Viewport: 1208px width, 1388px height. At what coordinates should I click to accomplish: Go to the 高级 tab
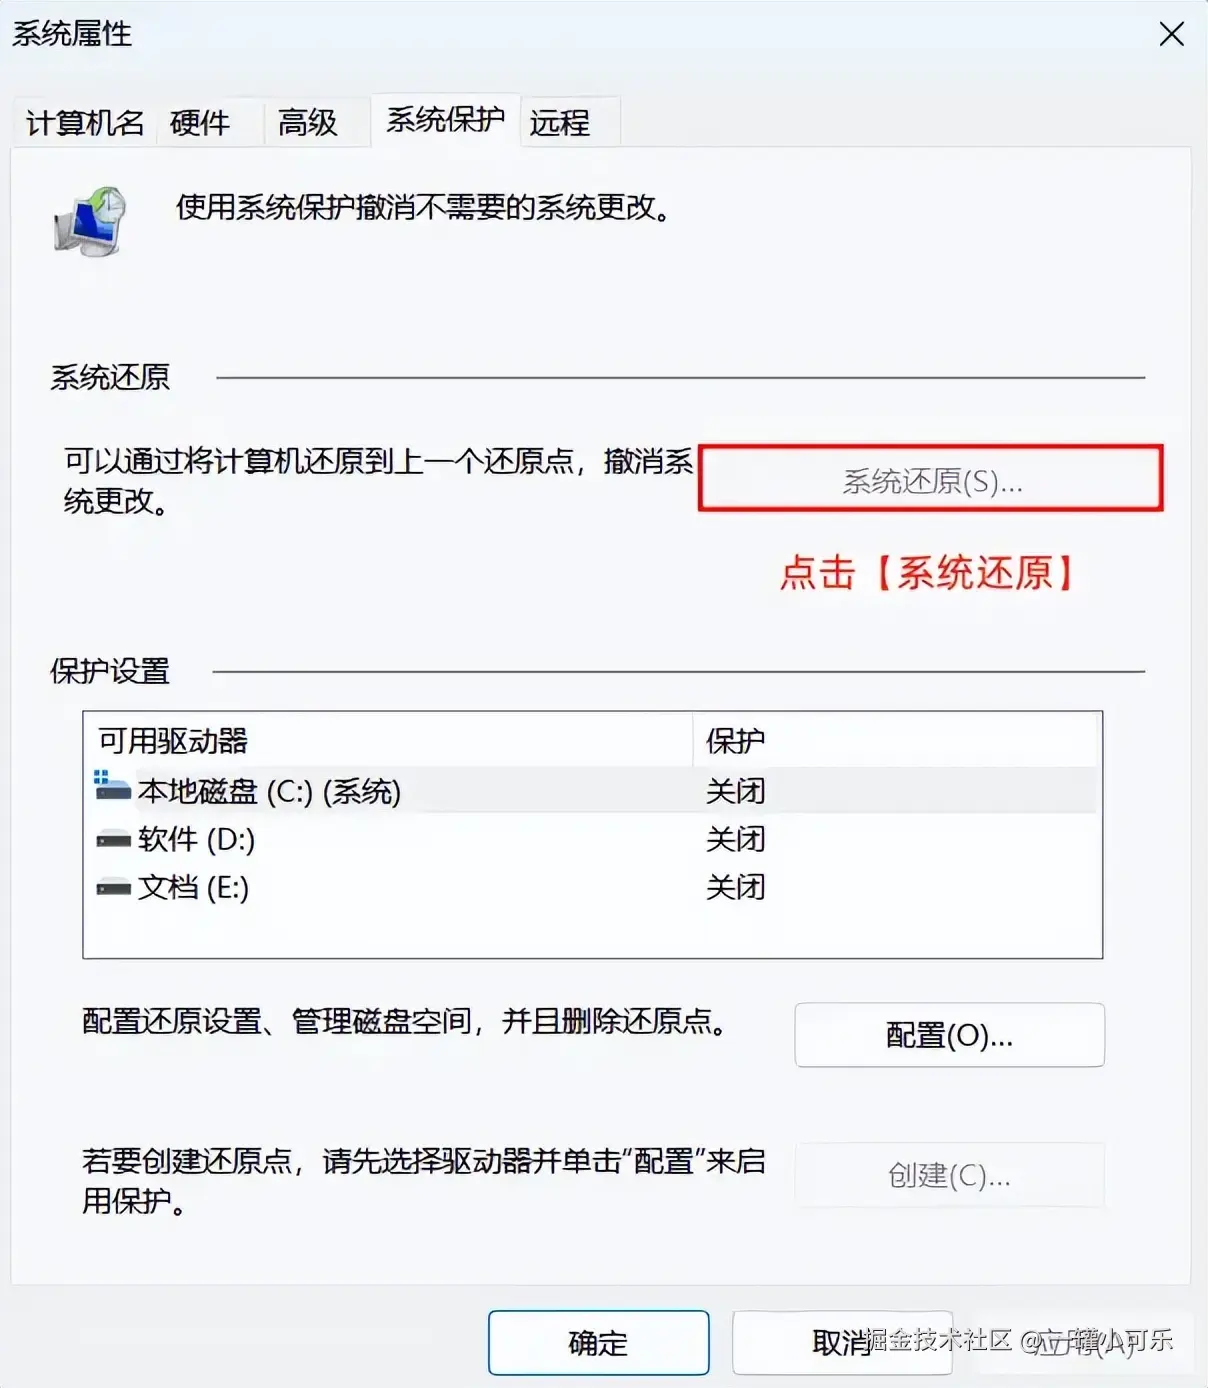(308, 123)
